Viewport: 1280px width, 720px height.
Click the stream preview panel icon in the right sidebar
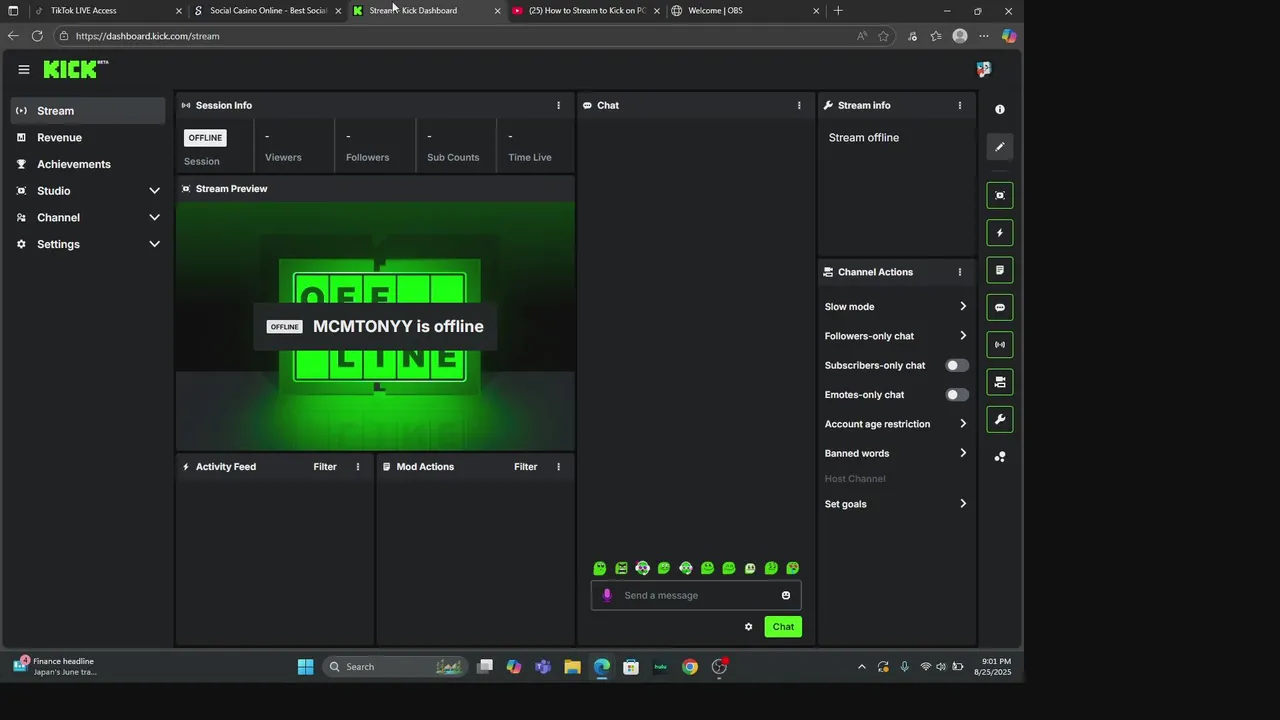(x=1000, y=195)
